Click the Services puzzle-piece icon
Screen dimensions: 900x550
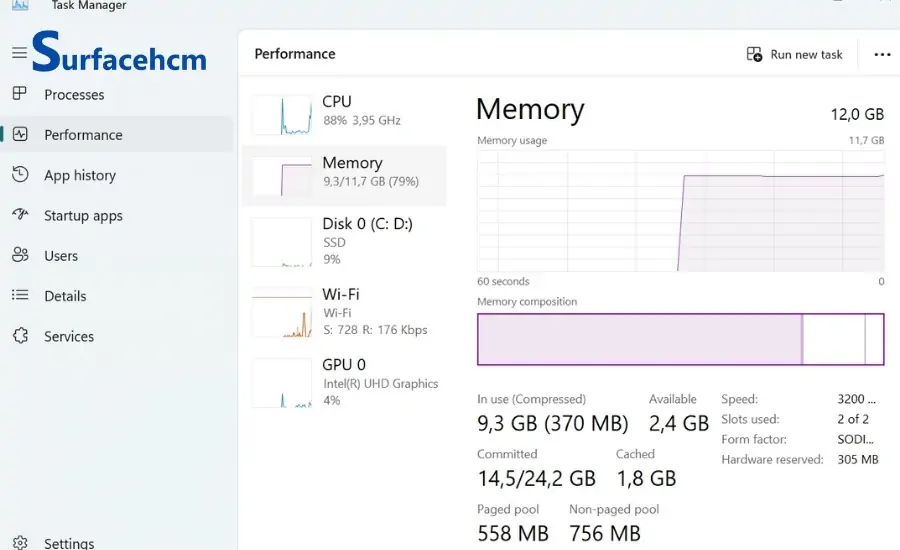click(x=20, y=335)
